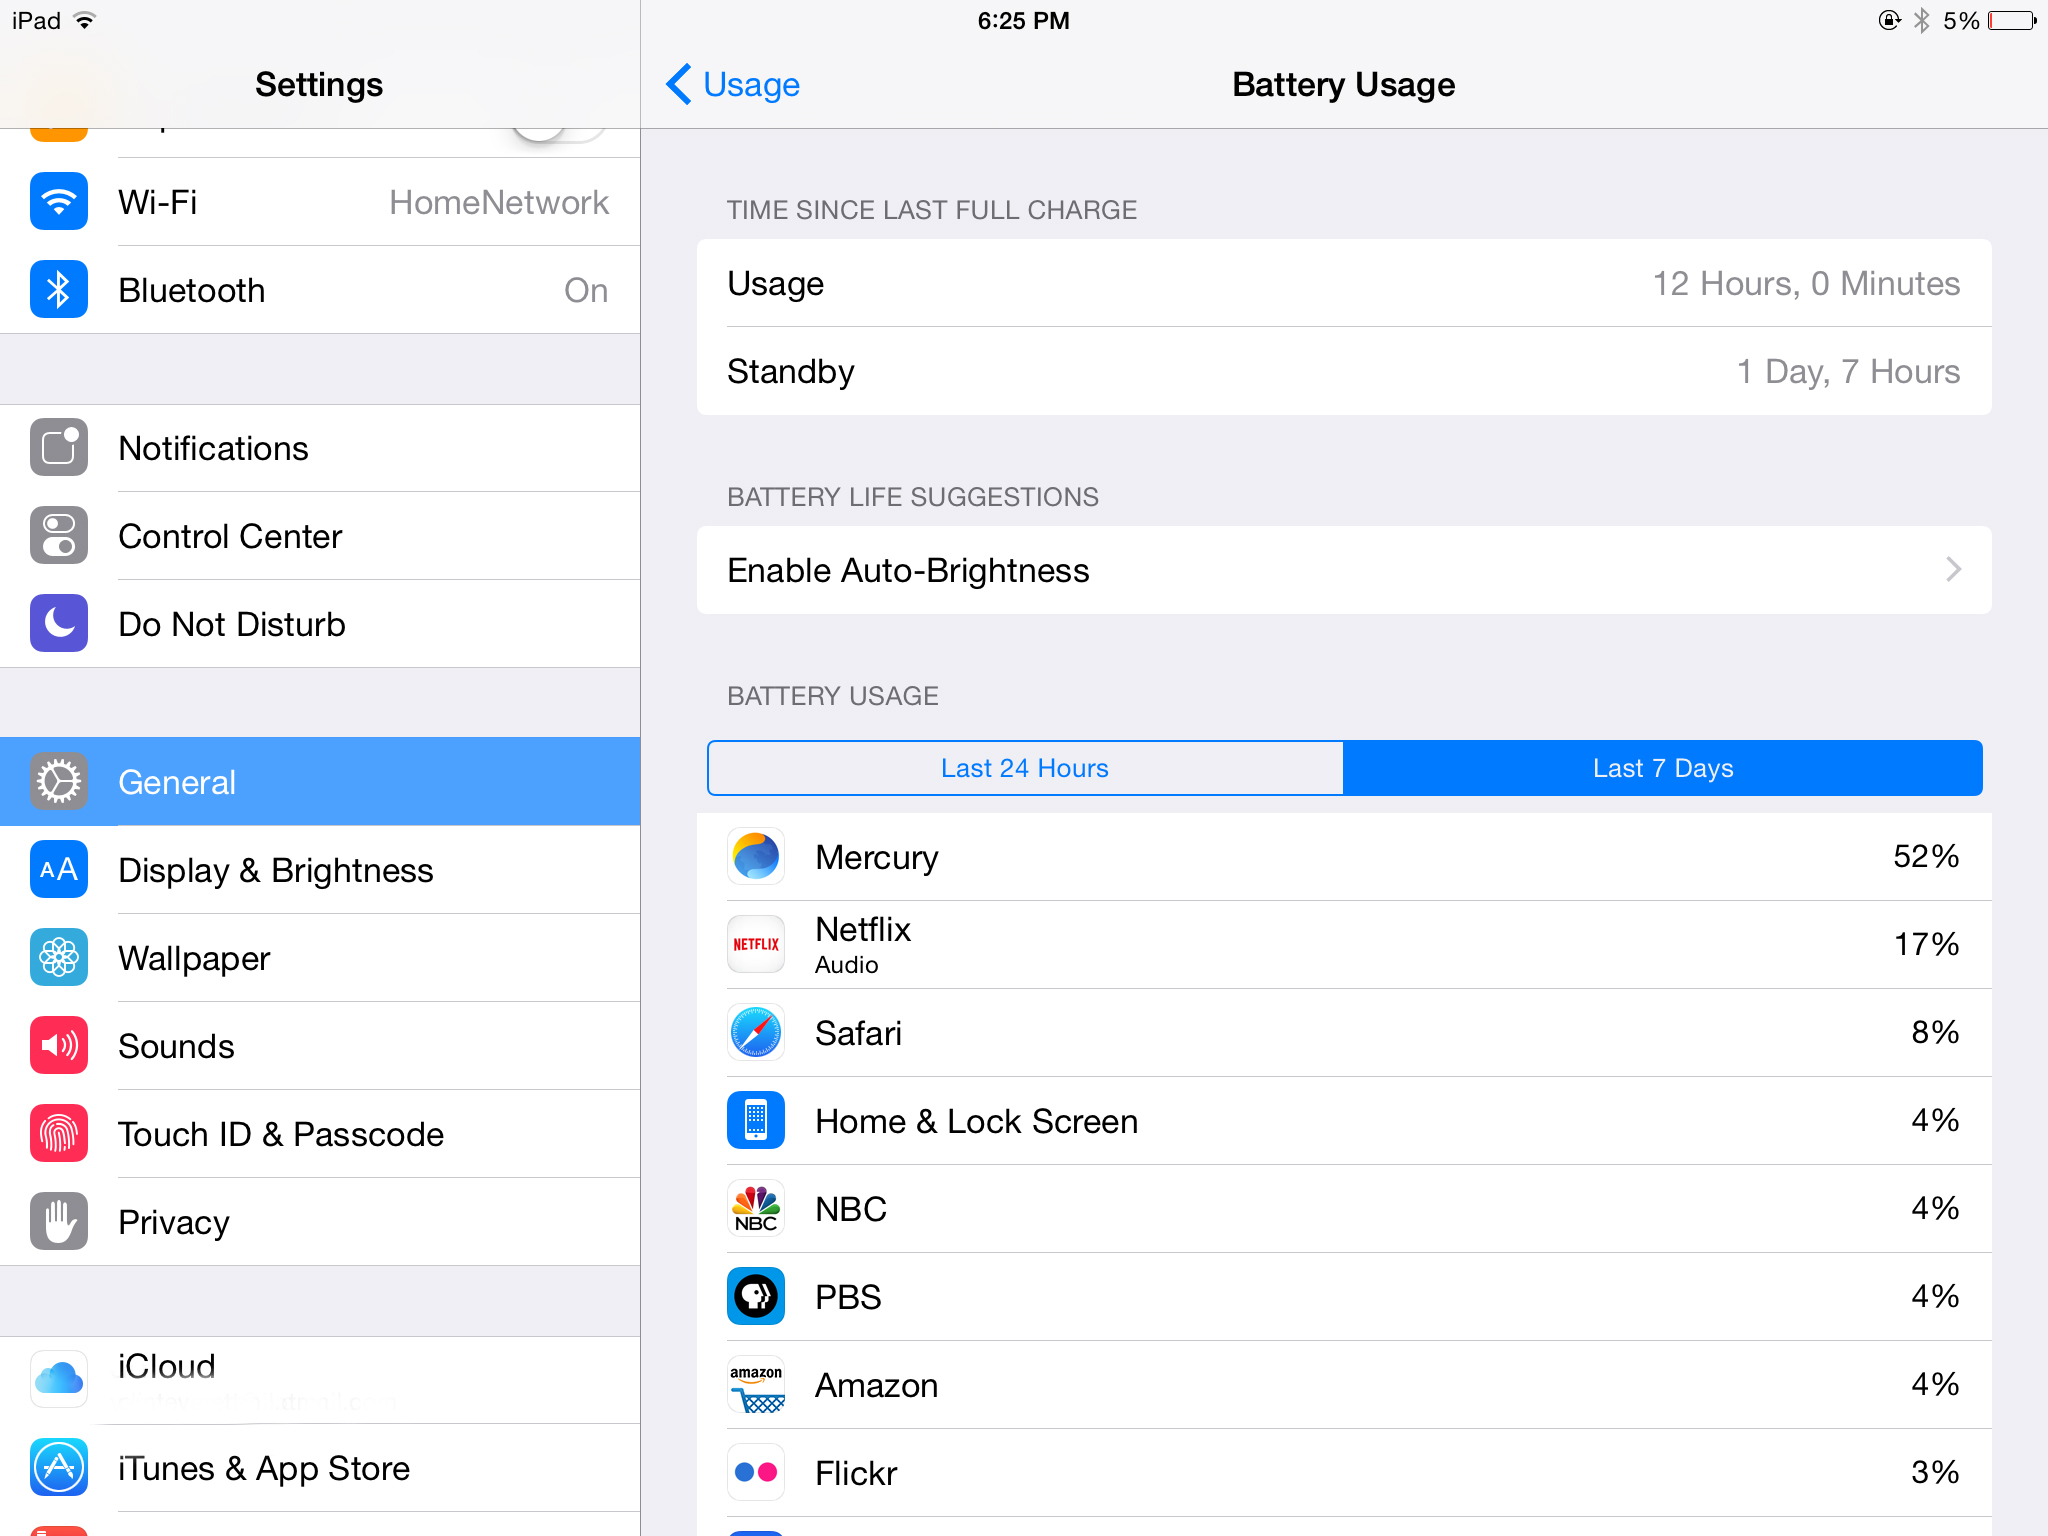Select Do Not Disturb settings
The height and width of the screenshot is (1536, 2048).
click(320, 624)
